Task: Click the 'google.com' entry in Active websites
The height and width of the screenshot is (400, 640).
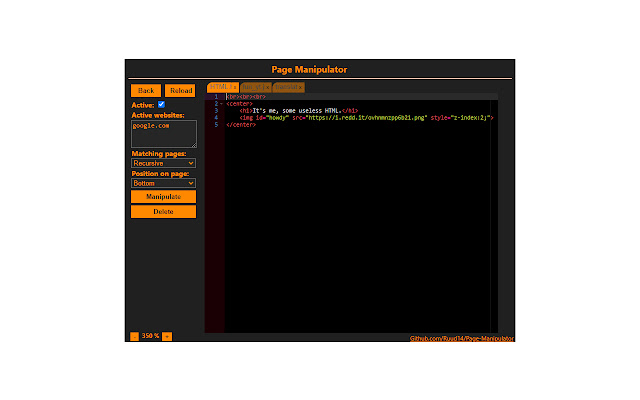Action: pyautogui.click(x=151, y=126)
